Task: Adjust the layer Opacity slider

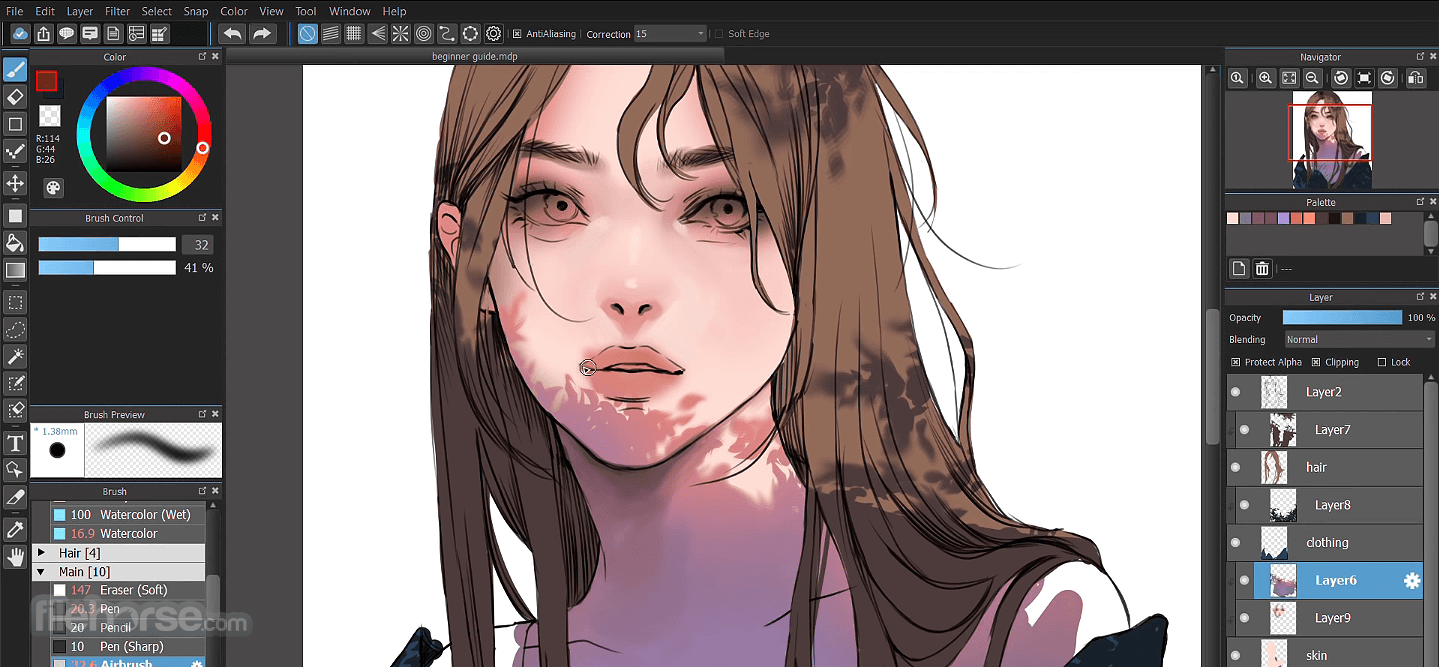Action: [1342, 317]
